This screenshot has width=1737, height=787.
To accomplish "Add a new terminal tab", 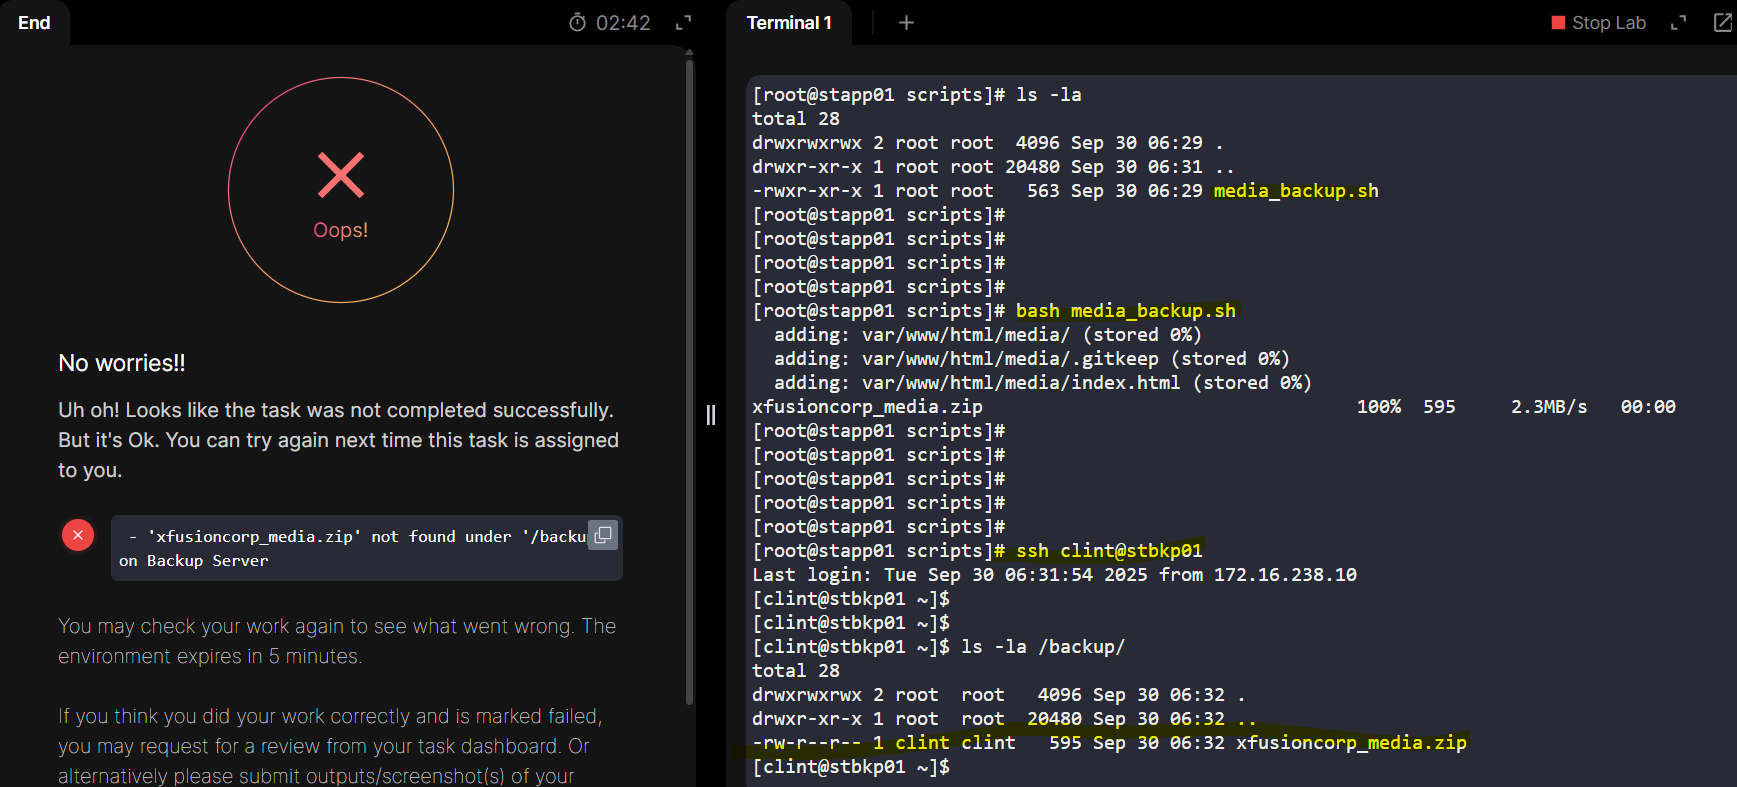I will click(906, 22).
